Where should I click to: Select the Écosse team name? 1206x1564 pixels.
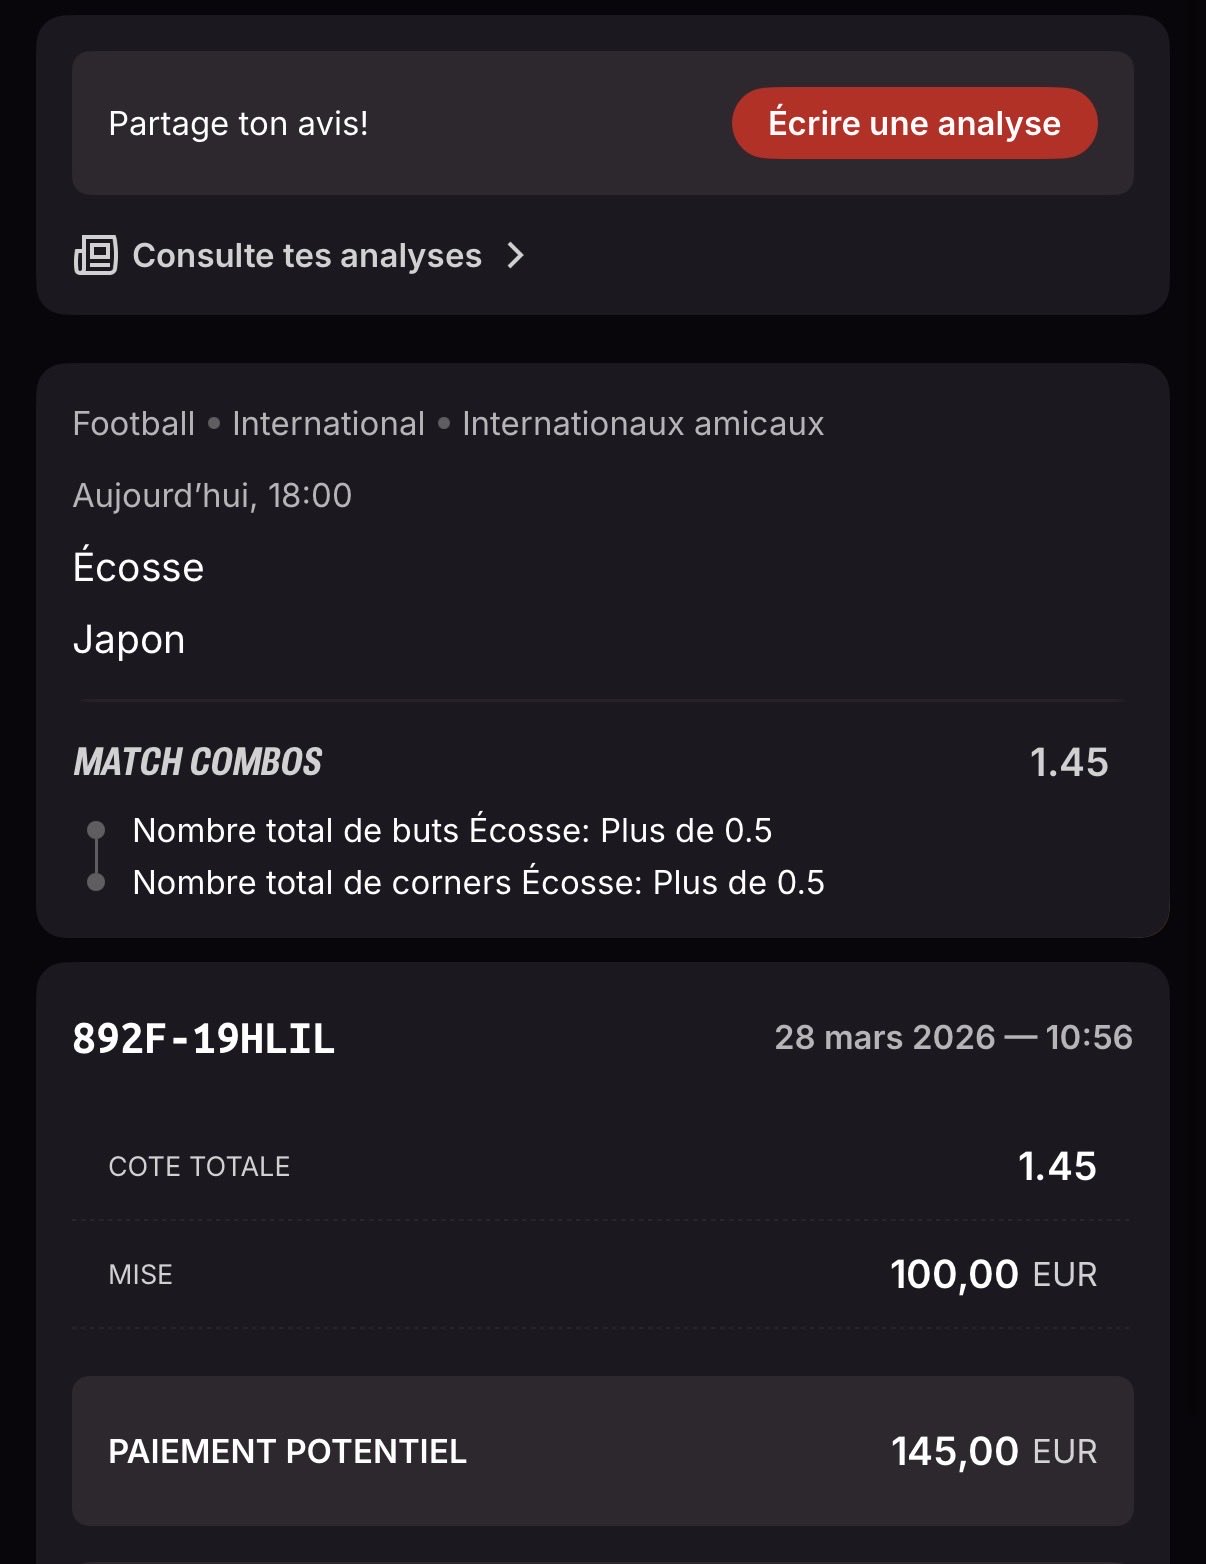tap(138, 568)
